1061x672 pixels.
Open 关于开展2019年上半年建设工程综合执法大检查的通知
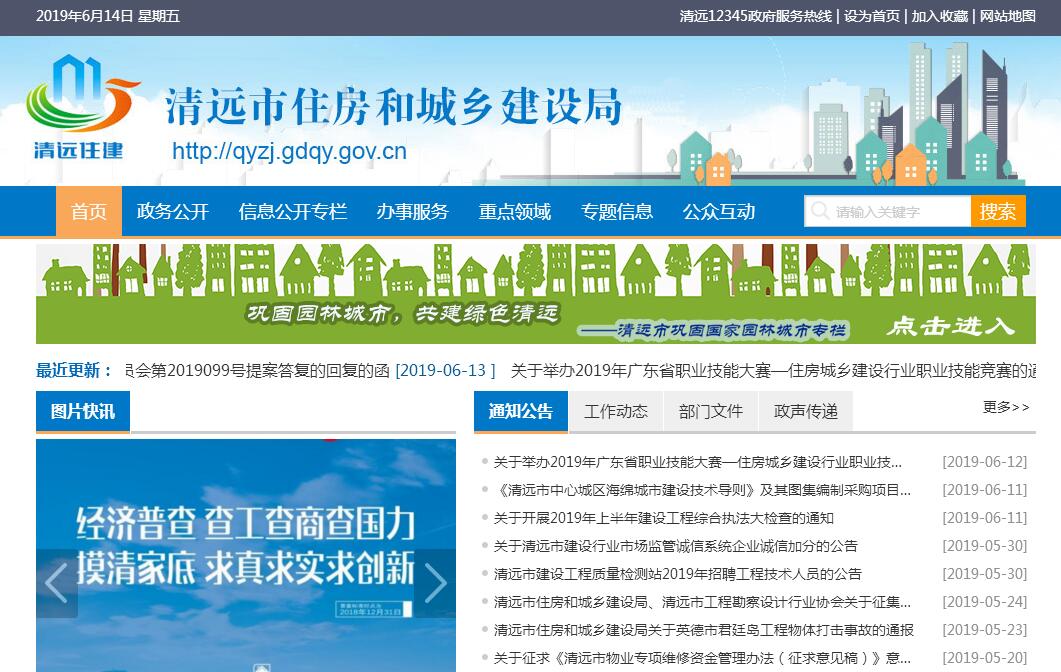(663, 518)
